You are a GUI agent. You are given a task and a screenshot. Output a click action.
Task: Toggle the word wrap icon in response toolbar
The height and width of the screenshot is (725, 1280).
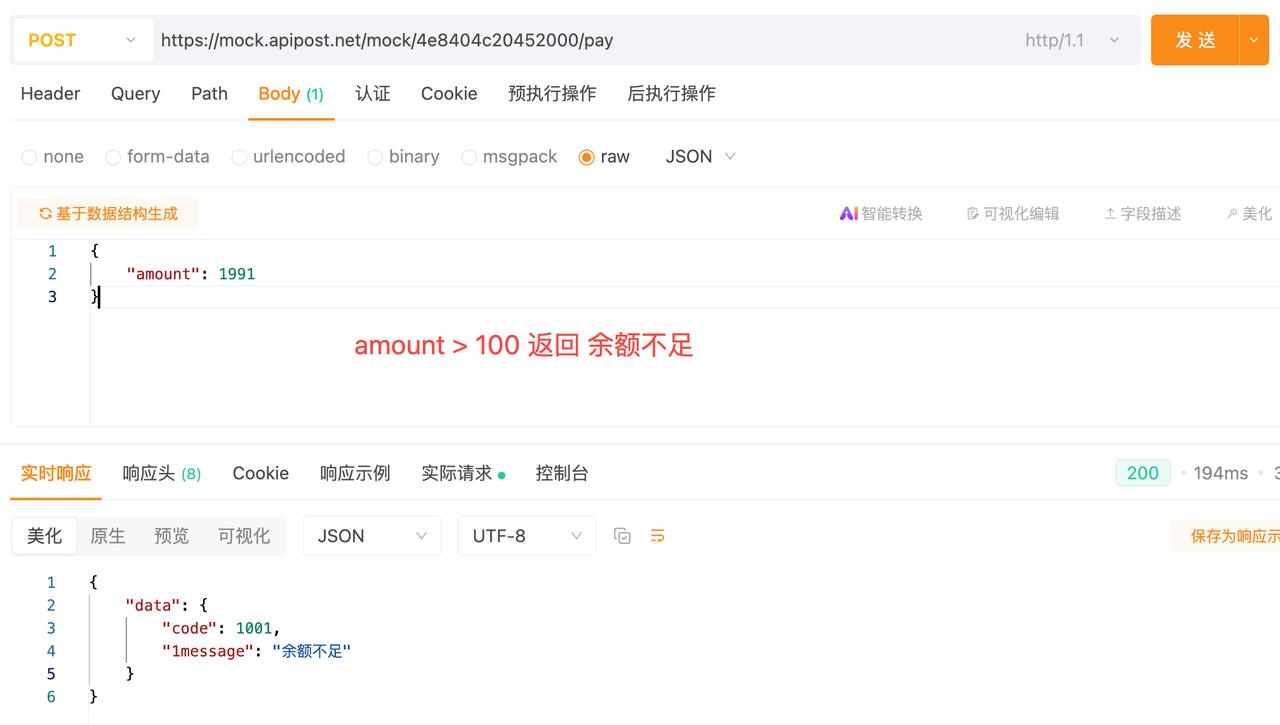(x=657, y=536)
